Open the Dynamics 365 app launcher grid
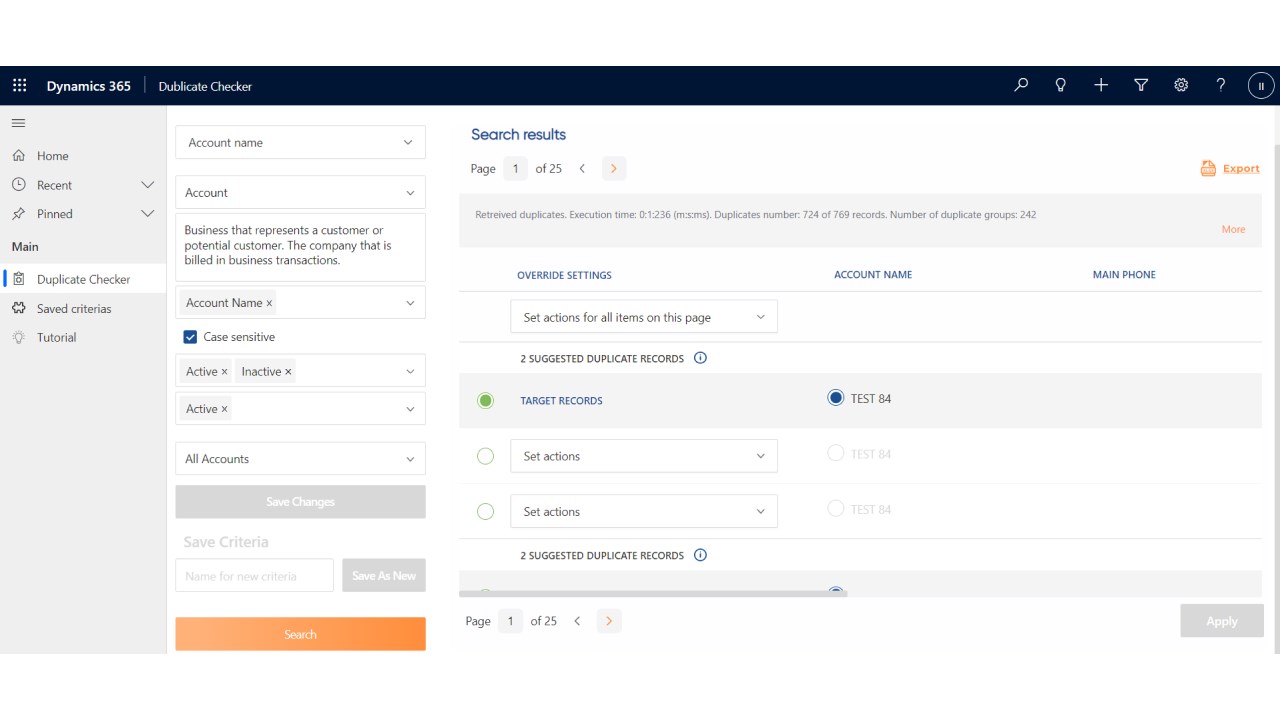Screen dimensions: 1280x720 click(19, 86)
